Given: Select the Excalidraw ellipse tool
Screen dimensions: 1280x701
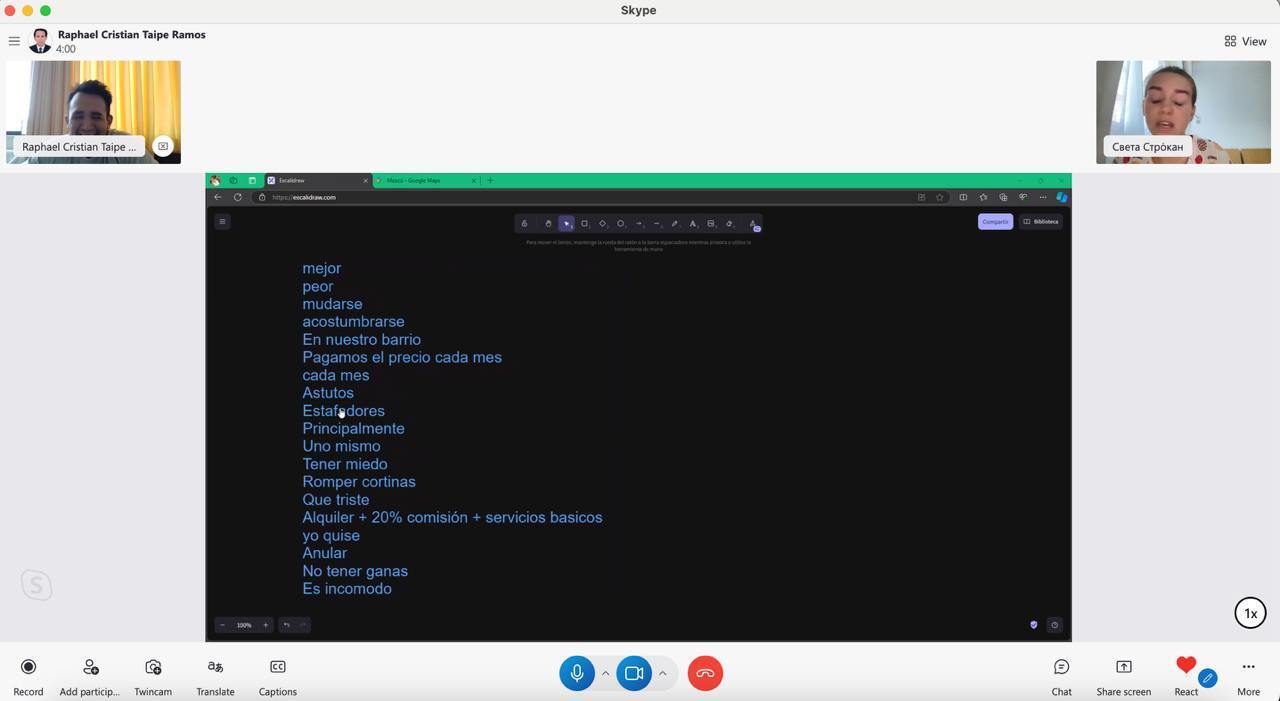Looking at the screenshot, I should (x=621, y=223).
